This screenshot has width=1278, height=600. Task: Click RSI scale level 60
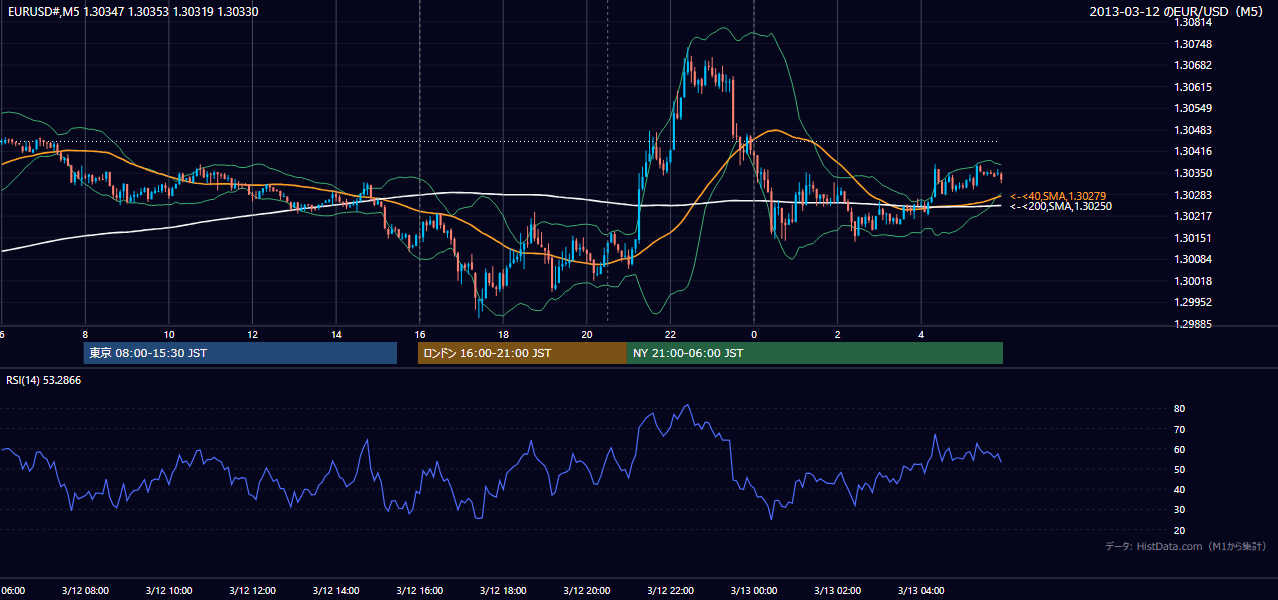point(1179,449)
